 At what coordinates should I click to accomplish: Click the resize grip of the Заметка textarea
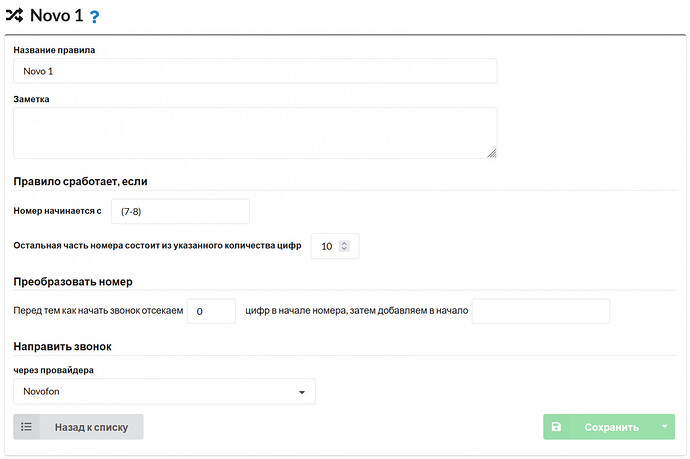click(x=492, y=153)
